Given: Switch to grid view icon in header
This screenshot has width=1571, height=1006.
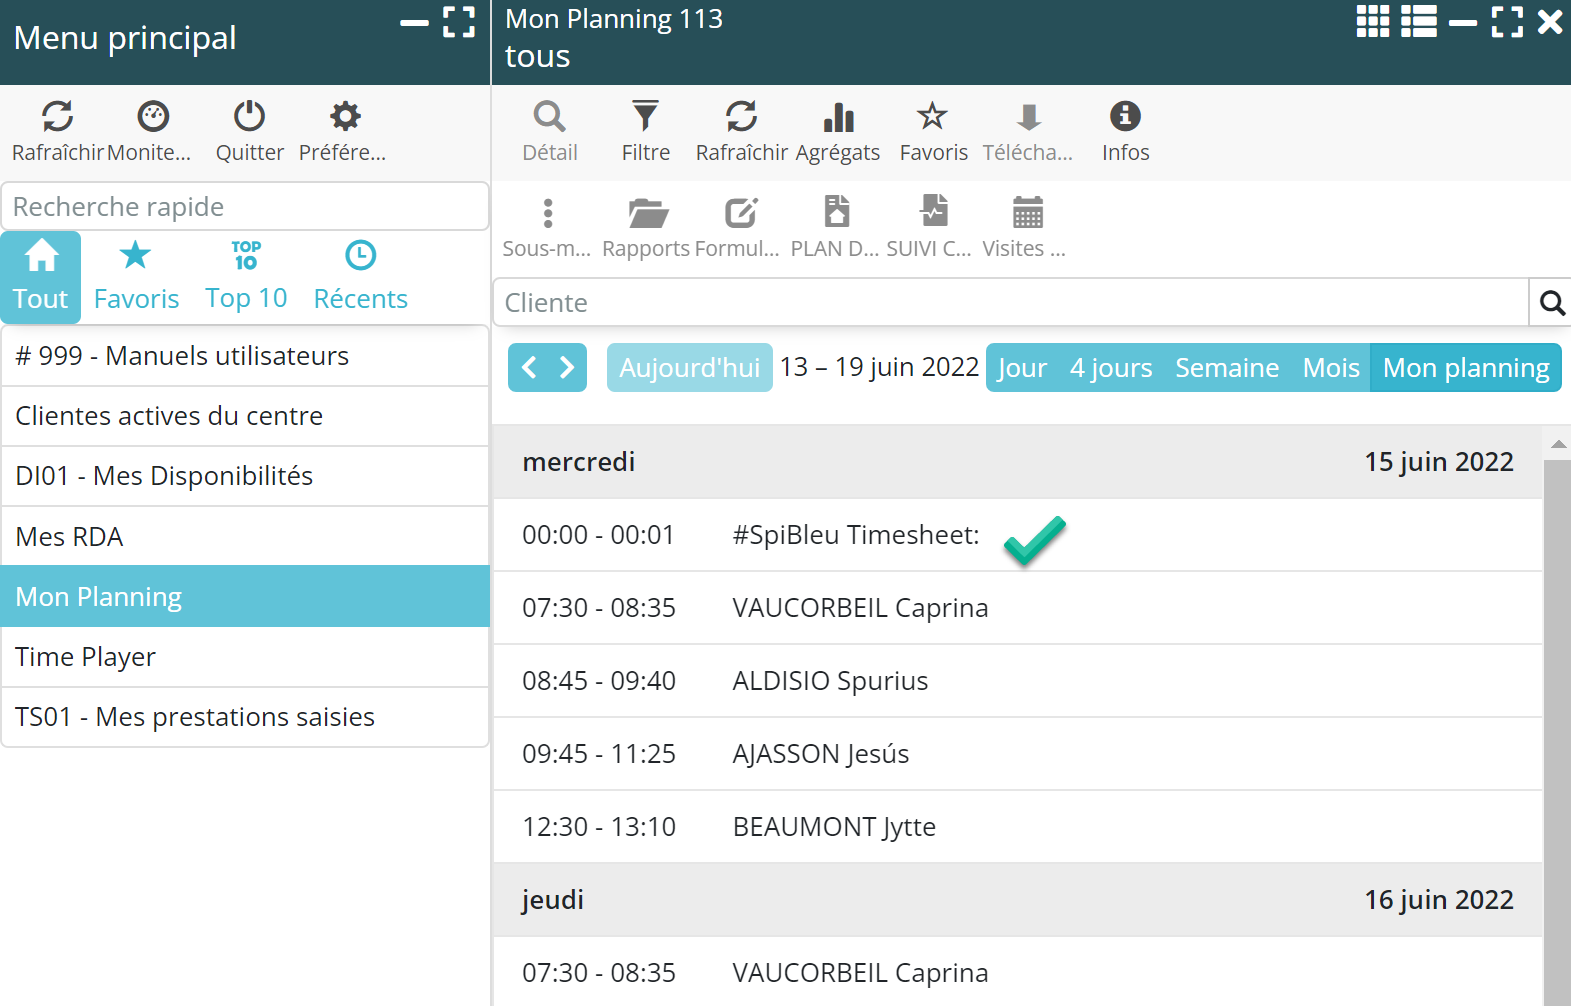Looking at the screenshot, I should click(1372, 21).
